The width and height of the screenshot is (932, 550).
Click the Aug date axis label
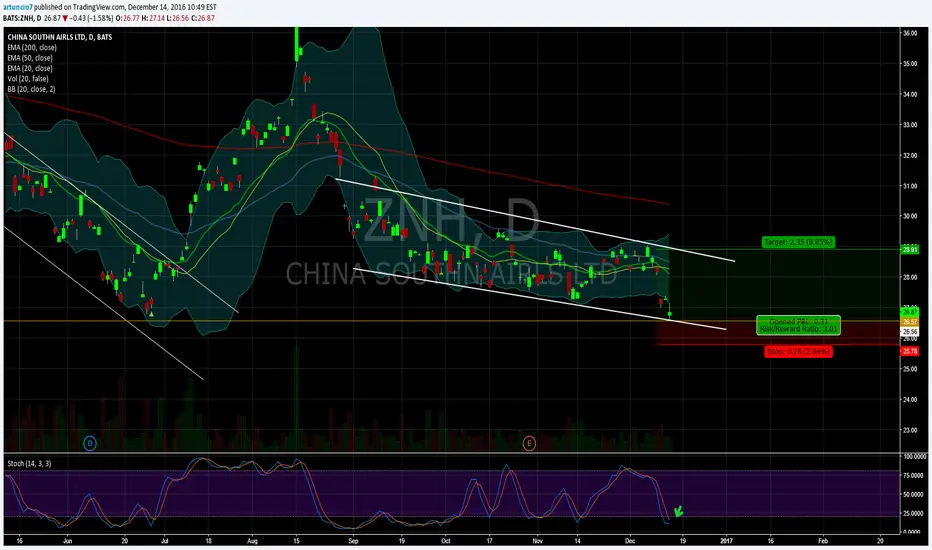252,541
